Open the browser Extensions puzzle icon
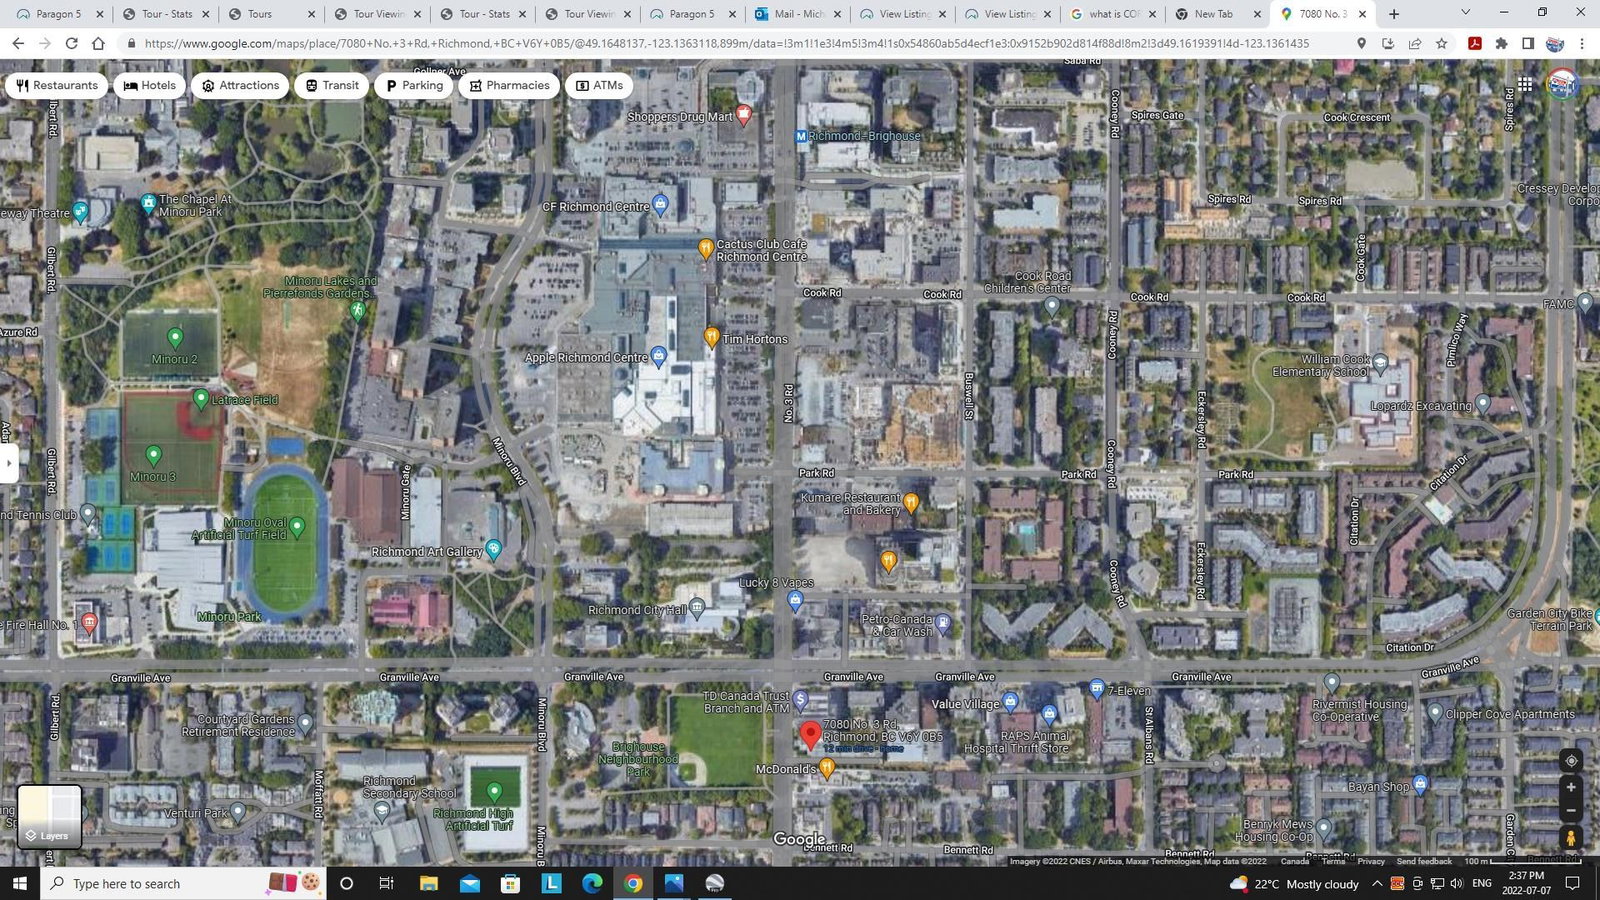 point(1501,43)
